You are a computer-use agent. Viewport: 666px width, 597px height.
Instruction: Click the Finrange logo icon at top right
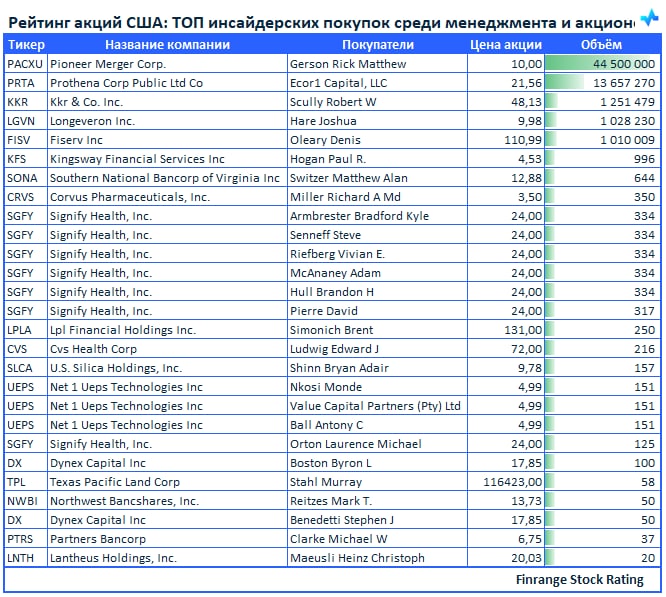pyautogui.click(x=649, y=18)
